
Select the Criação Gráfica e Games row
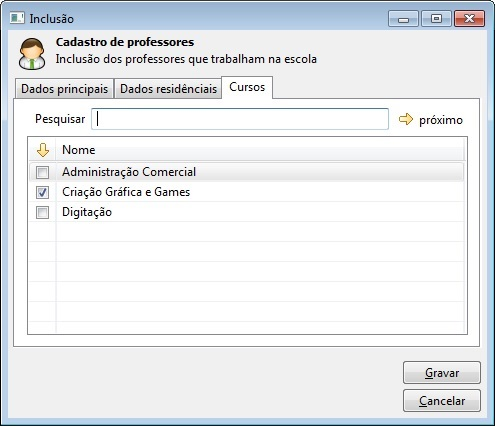(x=247, y=192)
